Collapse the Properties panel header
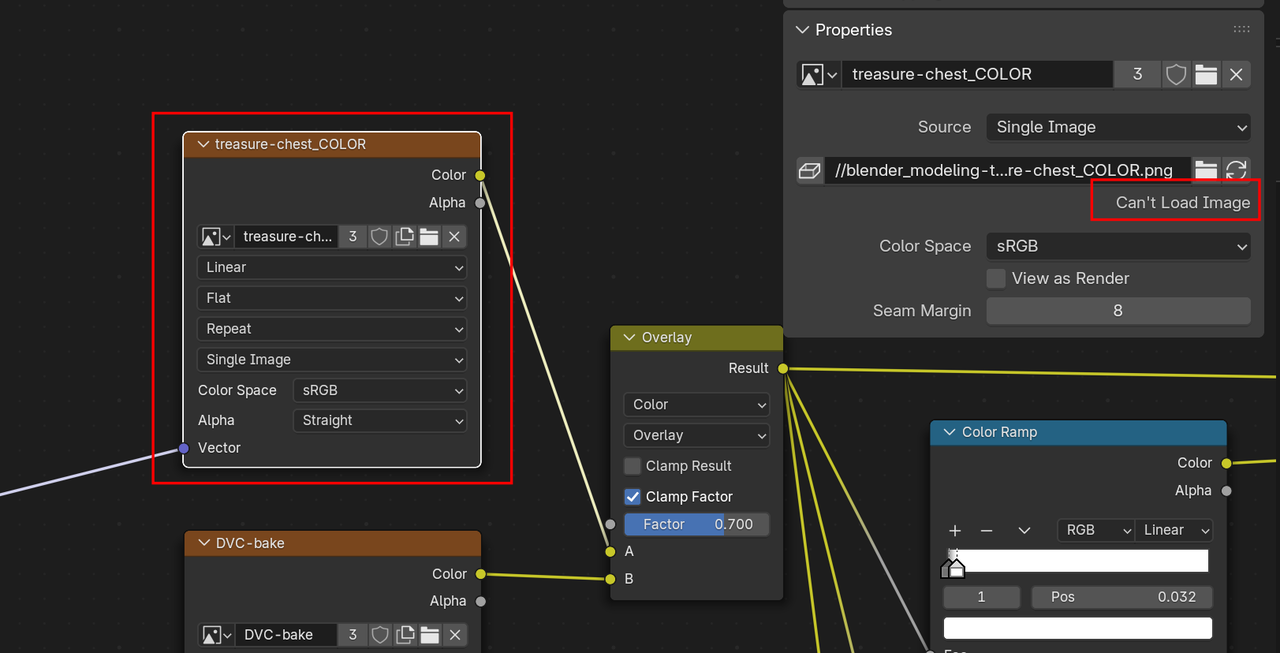 [802, 30]
